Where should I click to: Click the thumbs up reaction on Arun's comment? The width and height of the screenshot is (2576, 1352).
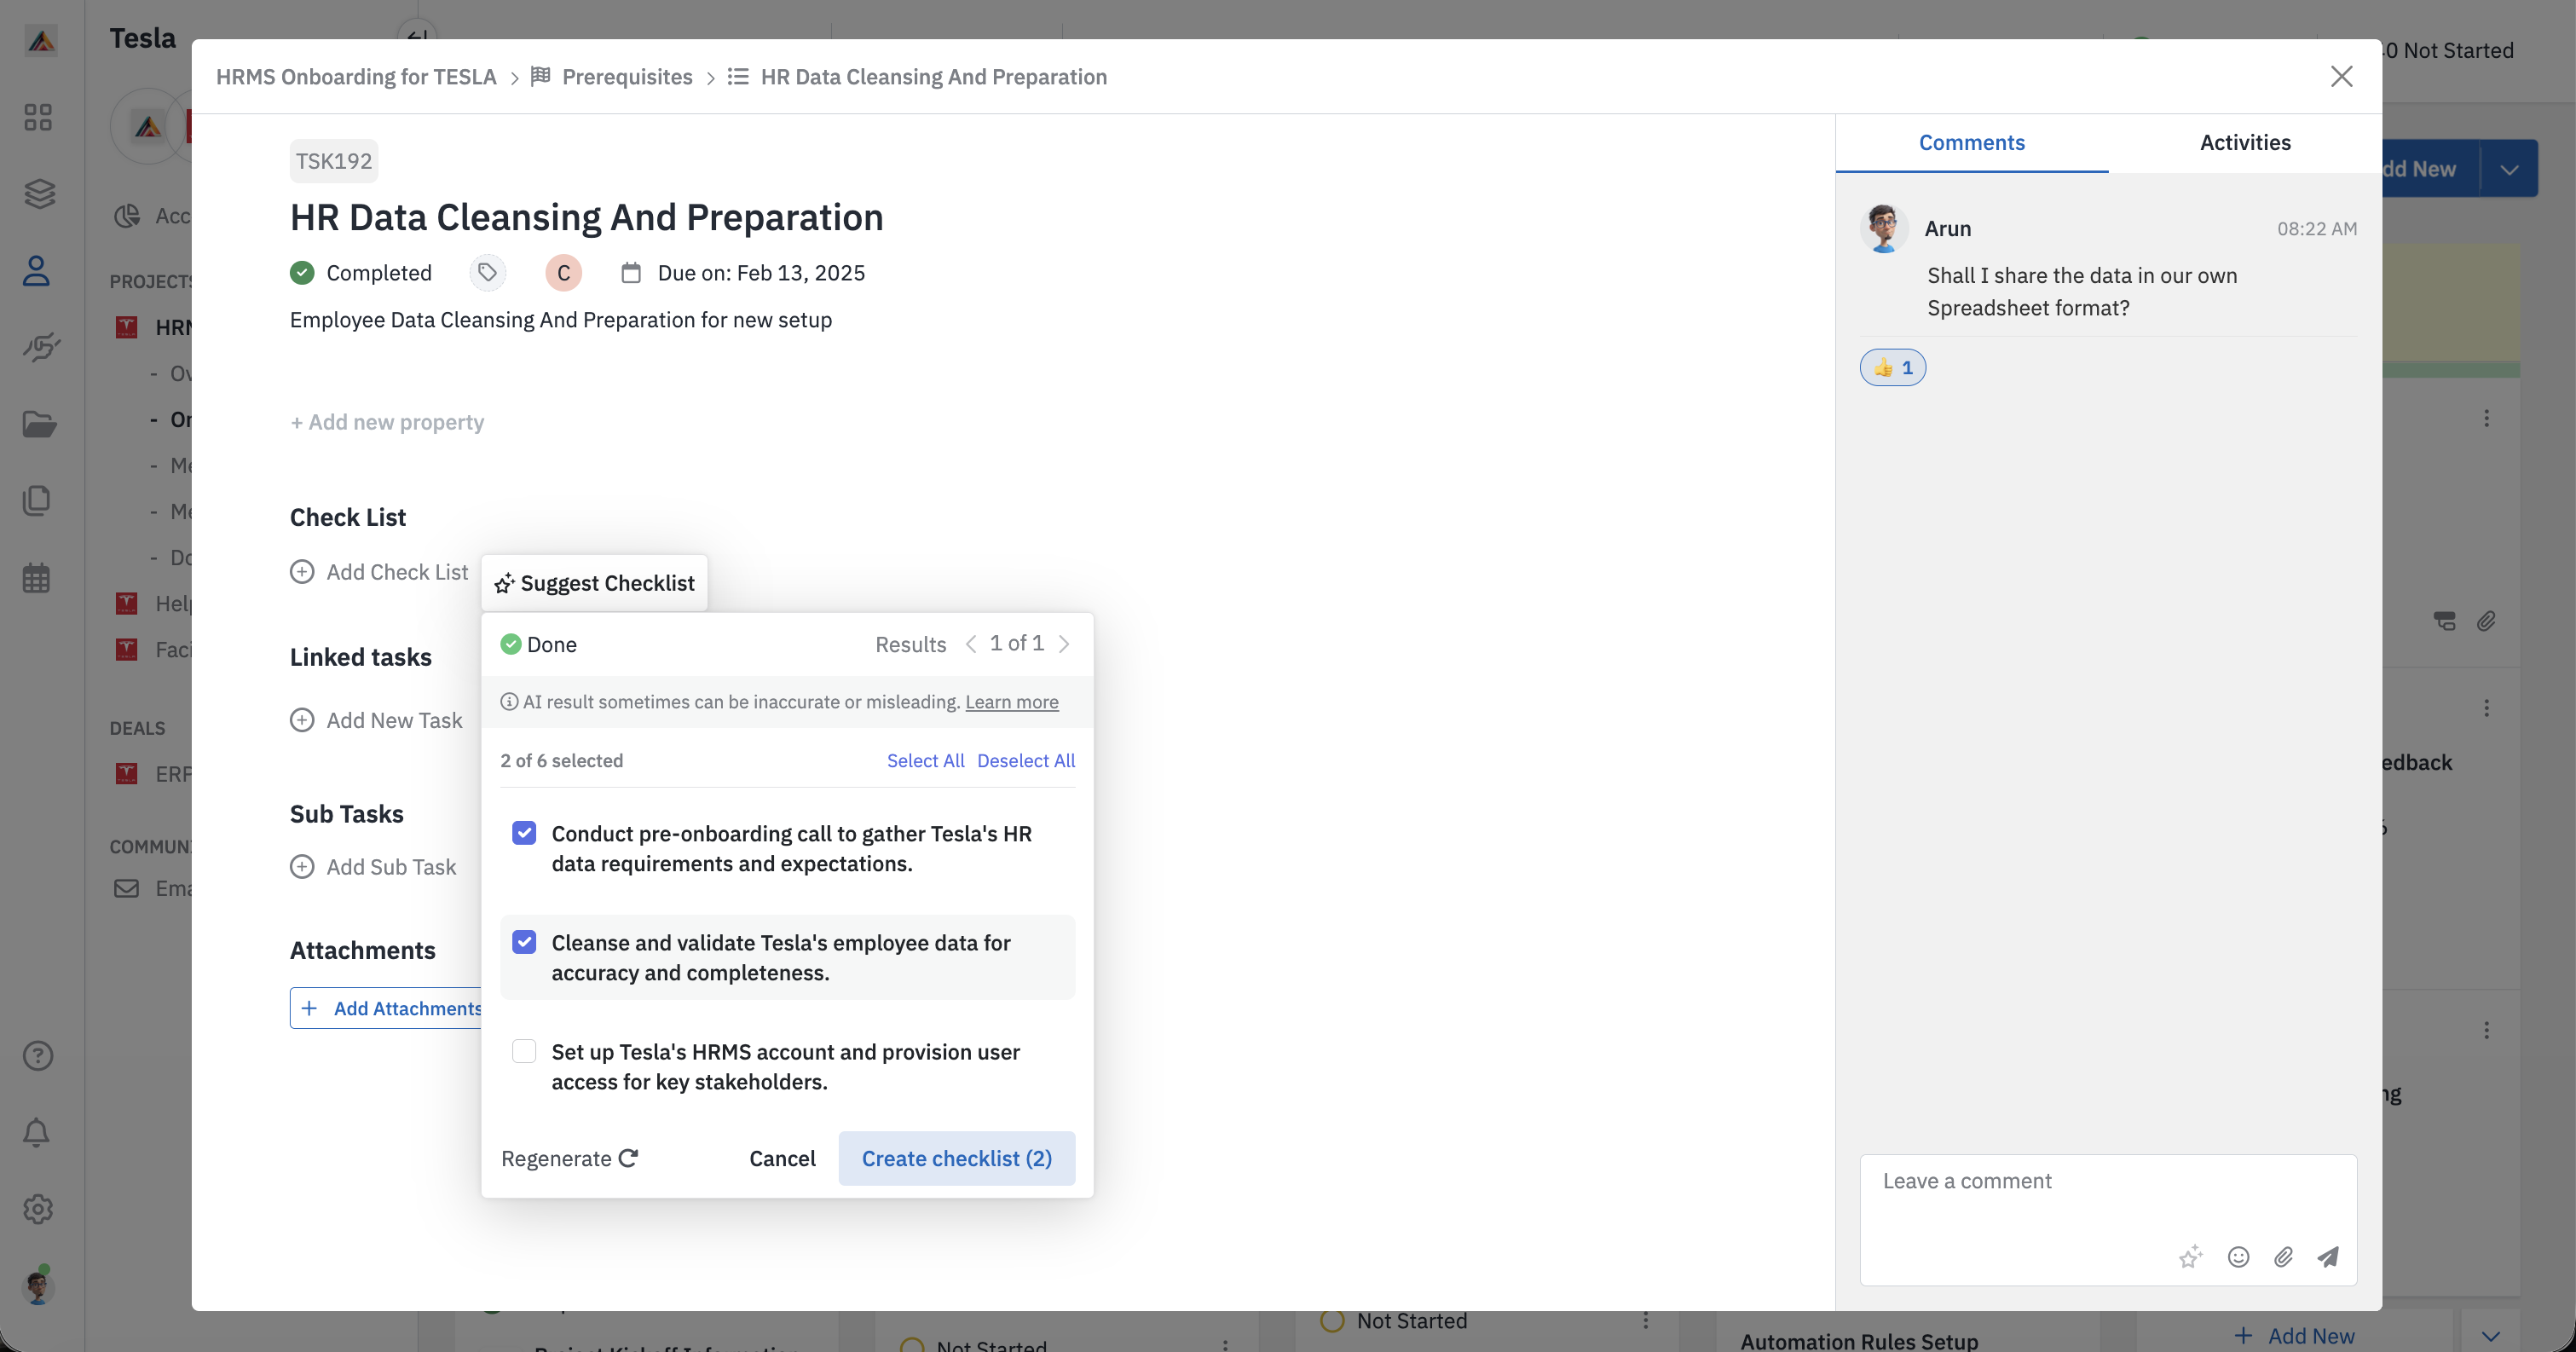pos(1892,368)
